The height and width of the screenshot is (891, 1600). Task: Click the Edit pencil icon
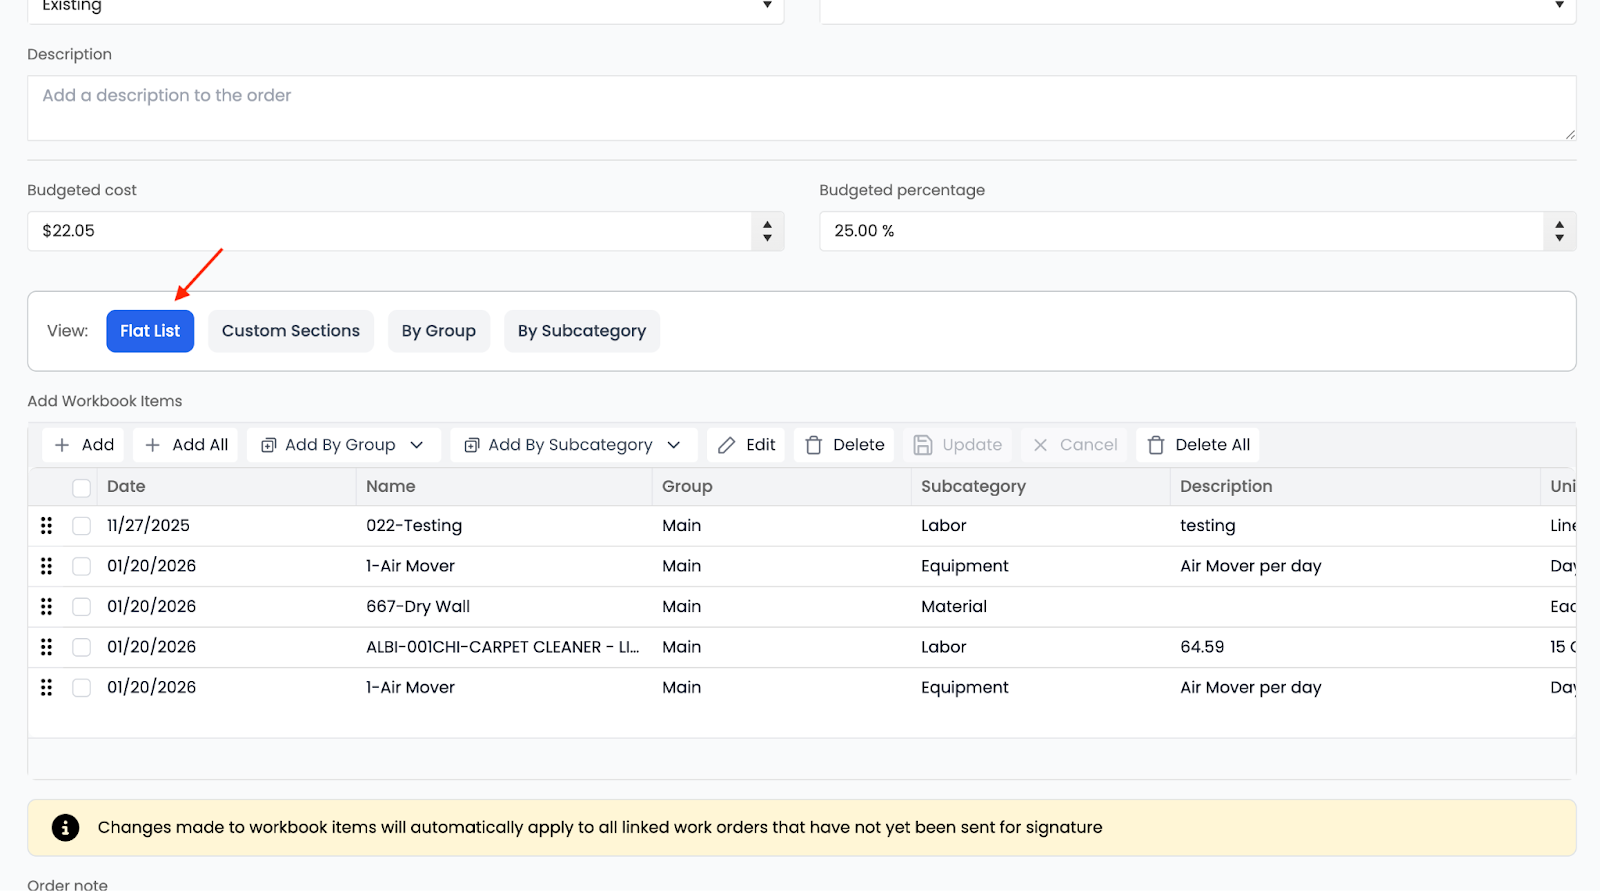click(727, 445)
